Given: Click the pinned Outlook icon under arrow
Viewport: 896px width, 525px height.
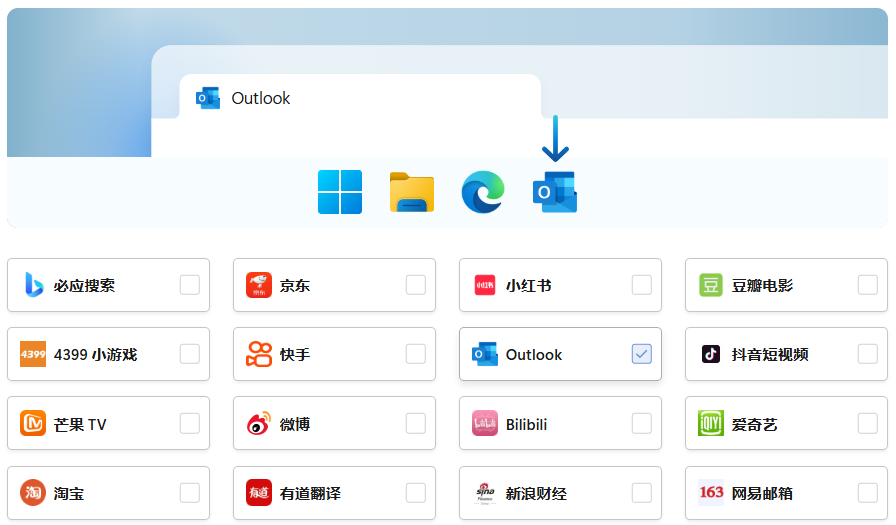Looking at the screenshot, I should point(555,192).
